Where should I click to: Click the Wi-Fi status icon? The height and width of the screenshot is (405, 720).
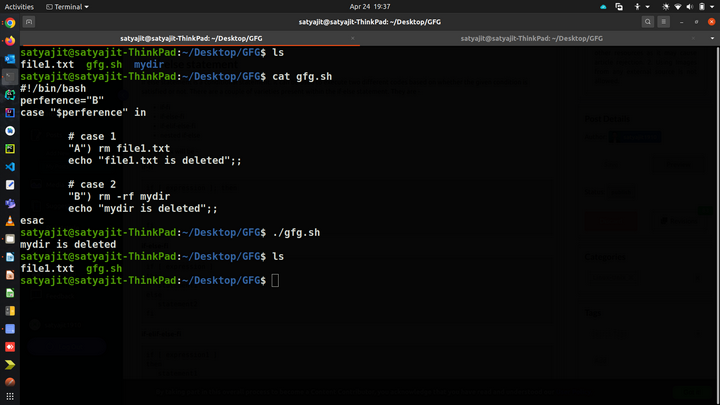(x=678, y=6)
